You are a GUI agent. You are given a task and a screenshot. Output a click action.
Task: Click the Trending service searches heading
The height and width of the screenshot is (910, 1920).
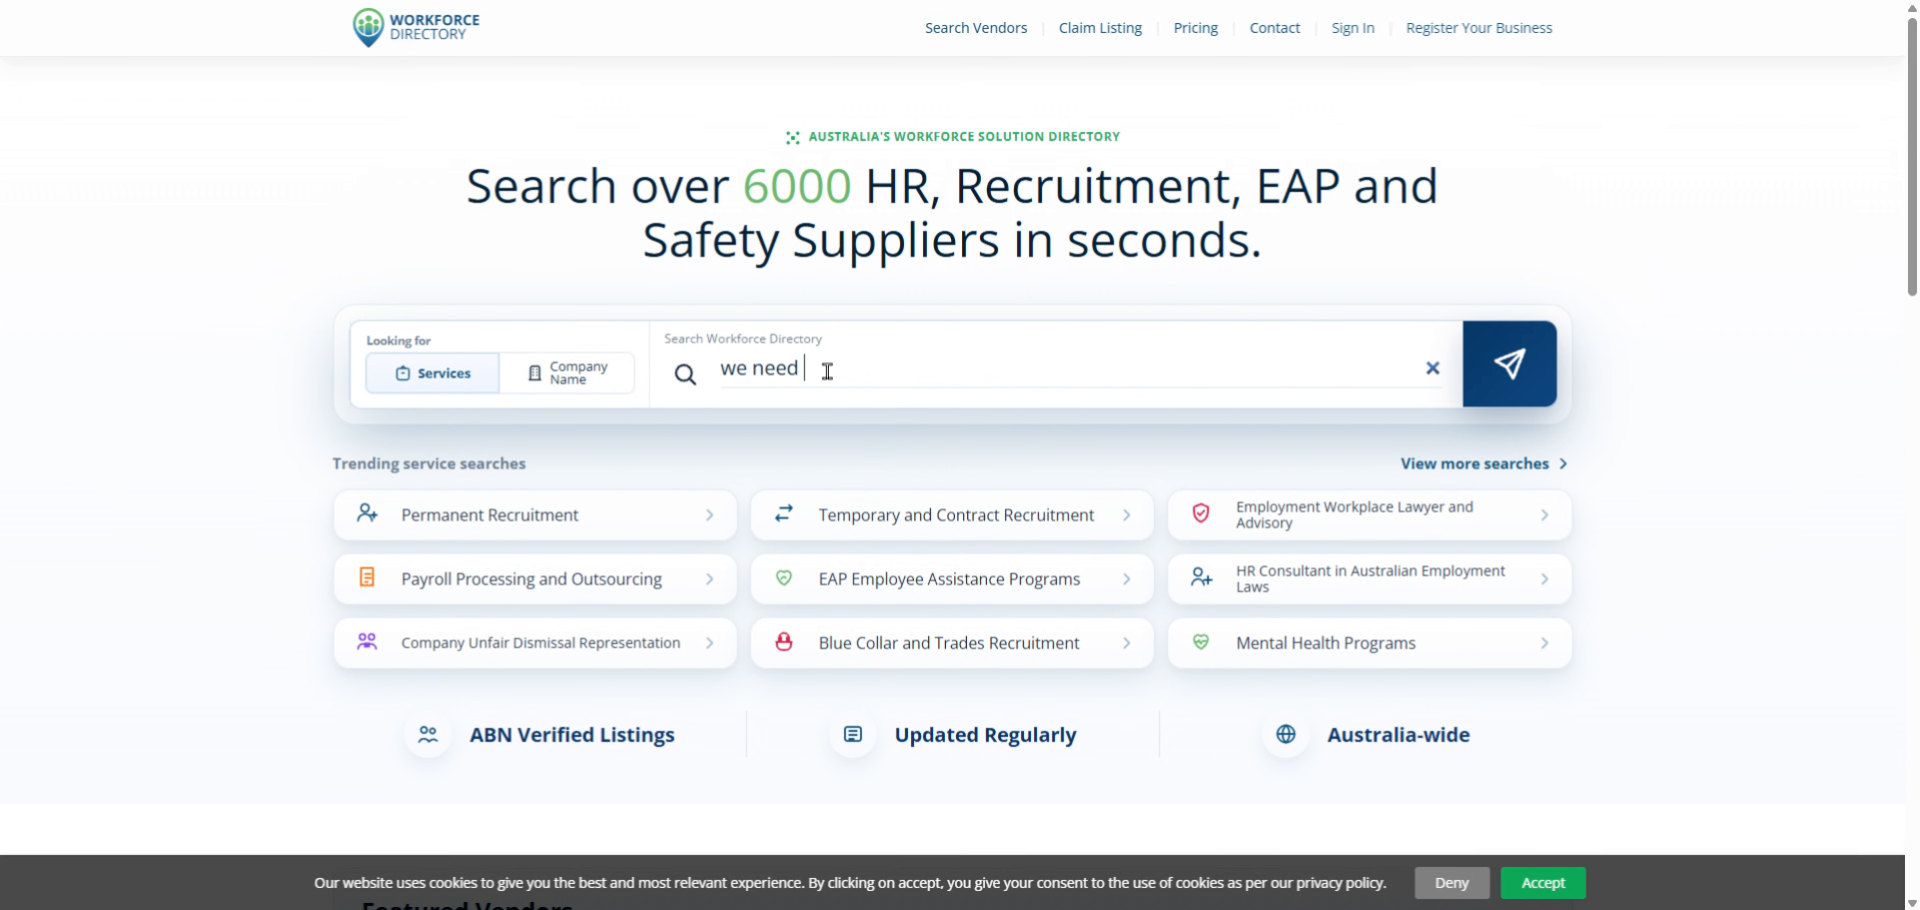click(429, 464)
